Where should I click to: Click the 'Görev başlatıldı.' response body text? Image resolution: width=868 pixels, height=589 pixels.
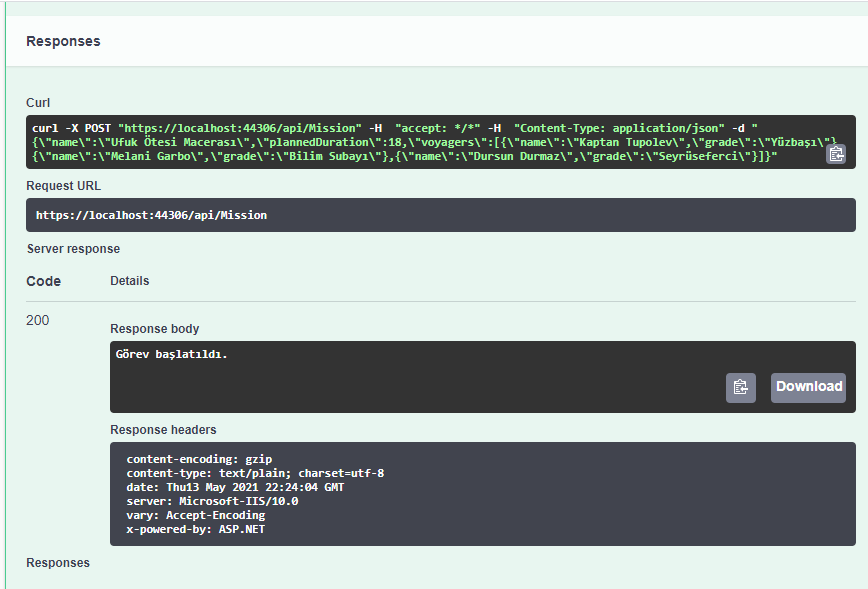[171, 354]
